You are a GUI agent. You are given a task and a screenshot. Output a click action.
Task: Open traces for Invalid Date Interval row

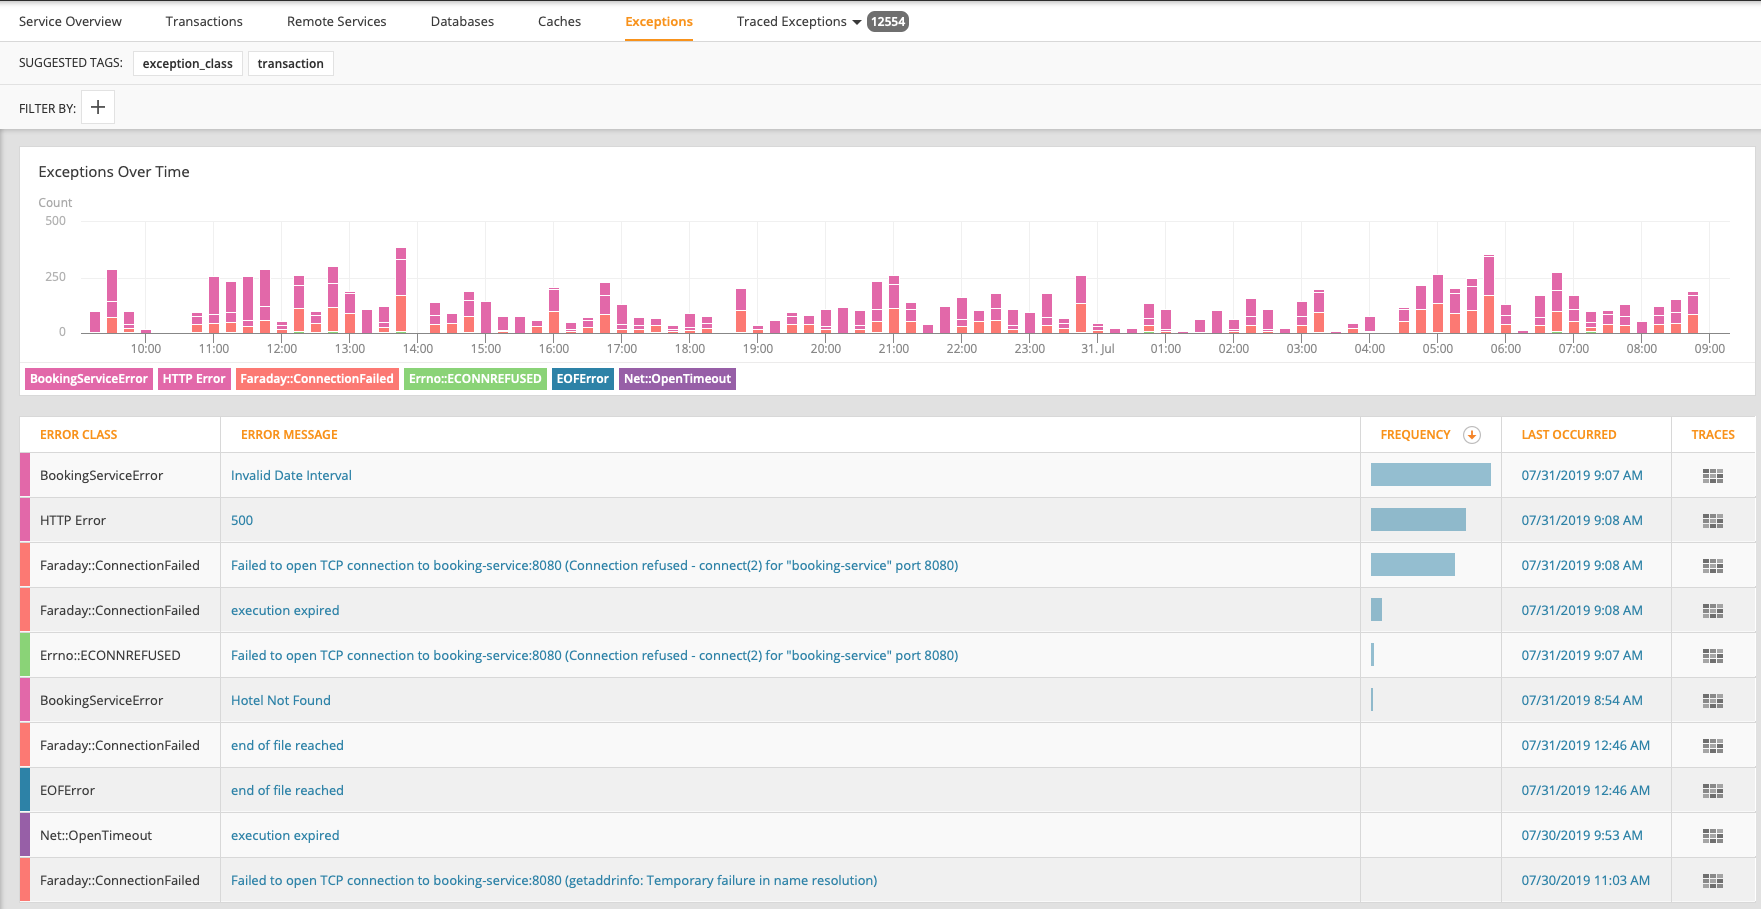[x=1712, y=476]
